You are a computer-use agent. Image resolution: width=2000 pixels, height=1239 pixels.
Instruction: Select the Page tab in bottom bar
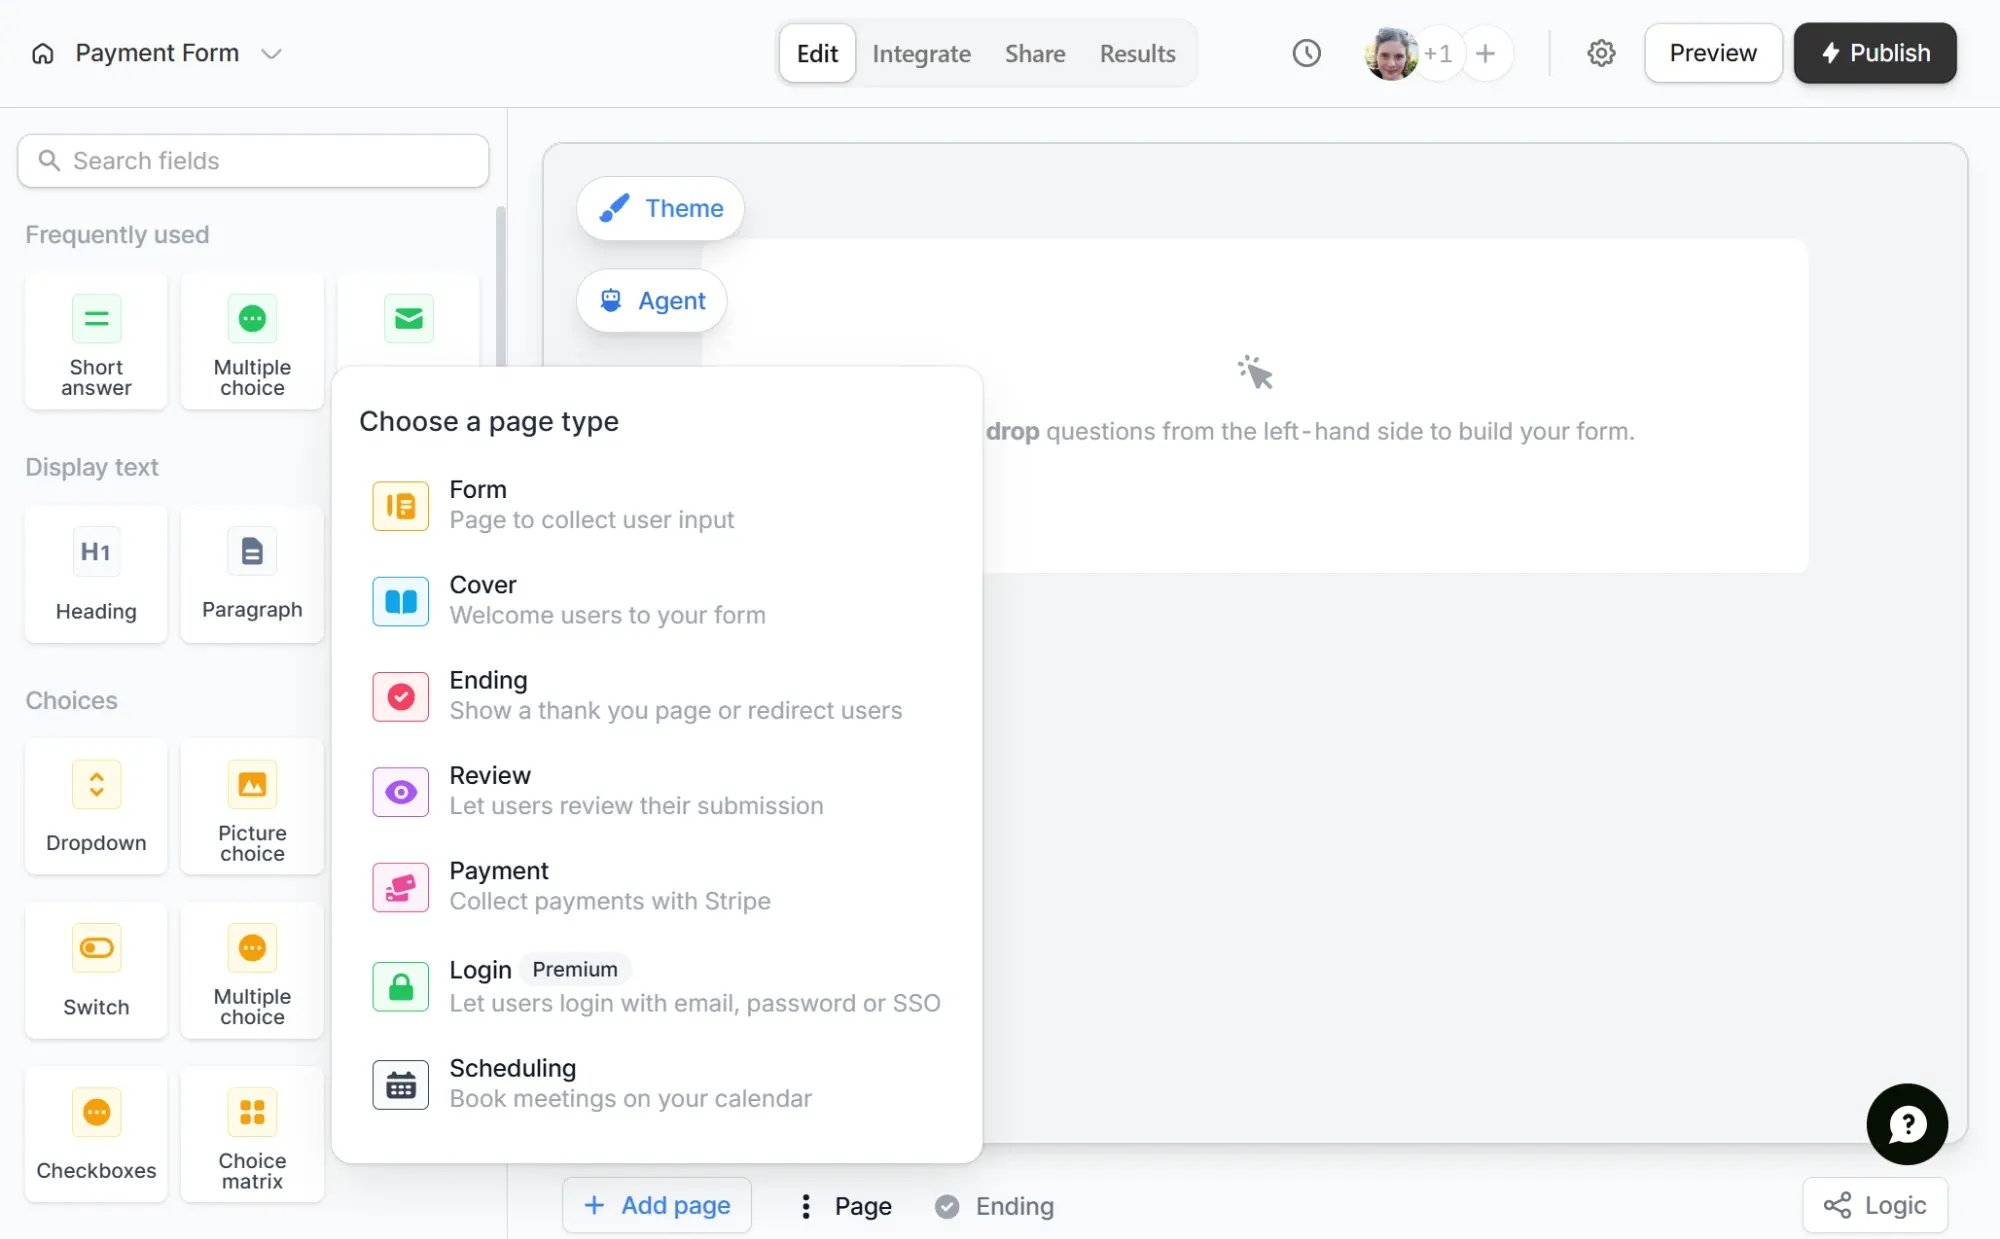(863, 1206)
